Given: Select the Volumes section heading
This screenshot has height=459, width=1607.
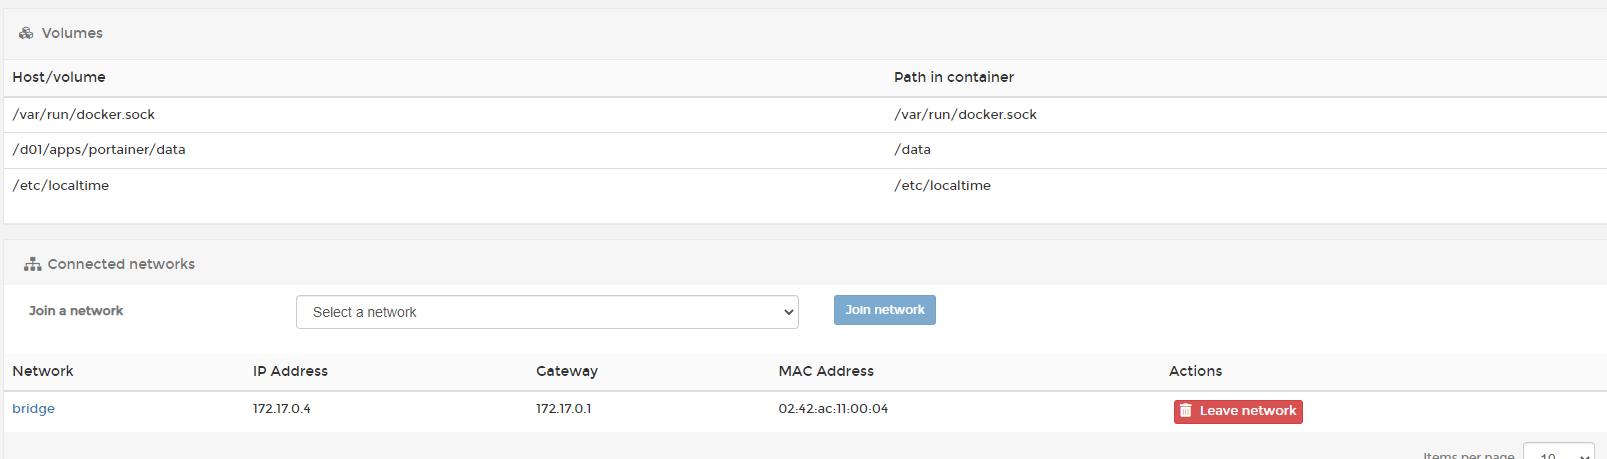Looking at the screenshot, I should point(72,33).
